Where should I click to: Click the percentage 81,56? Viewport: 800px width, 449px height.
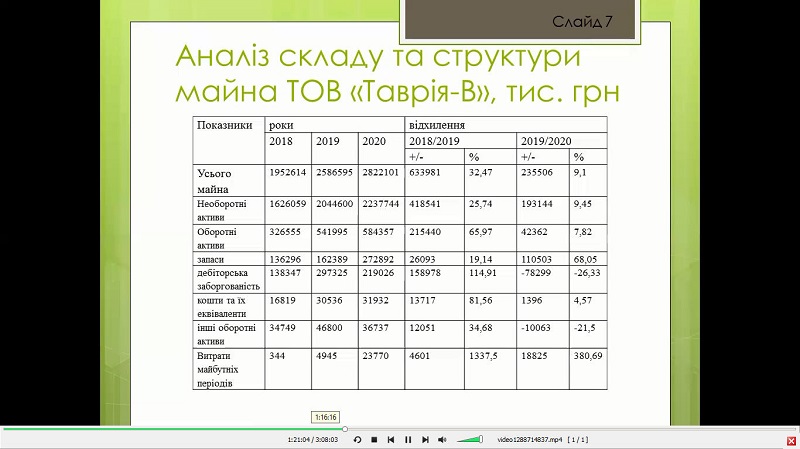(x=481, y=301)
